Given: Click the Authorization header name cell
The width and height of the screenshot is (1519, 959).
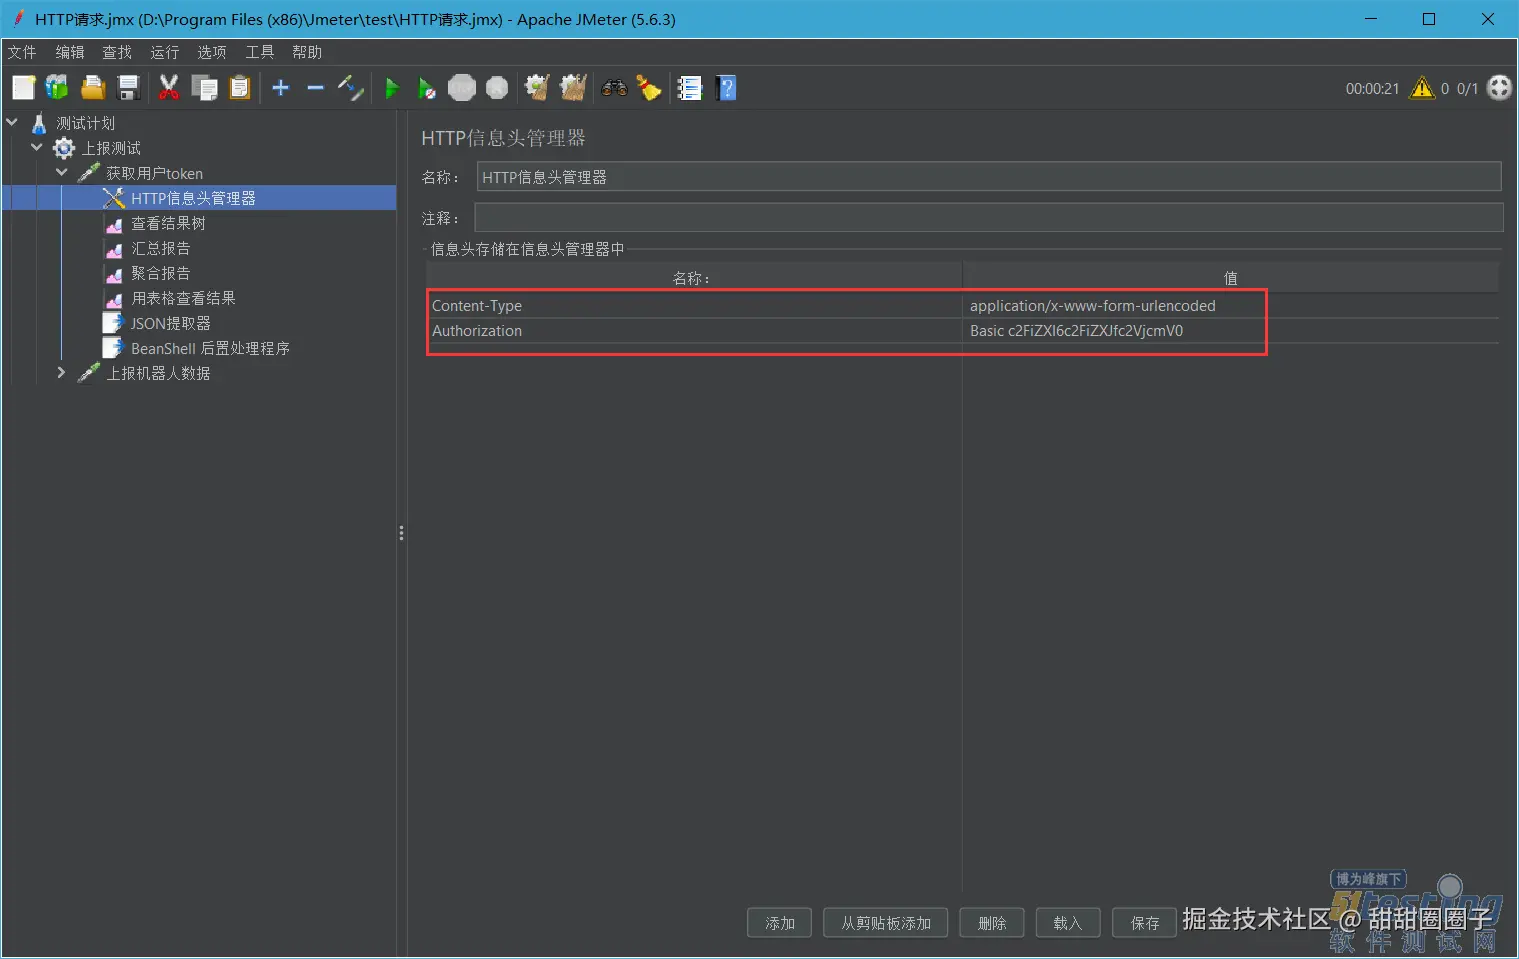Looking at the screenshot, I should click(x=694, y=330).
